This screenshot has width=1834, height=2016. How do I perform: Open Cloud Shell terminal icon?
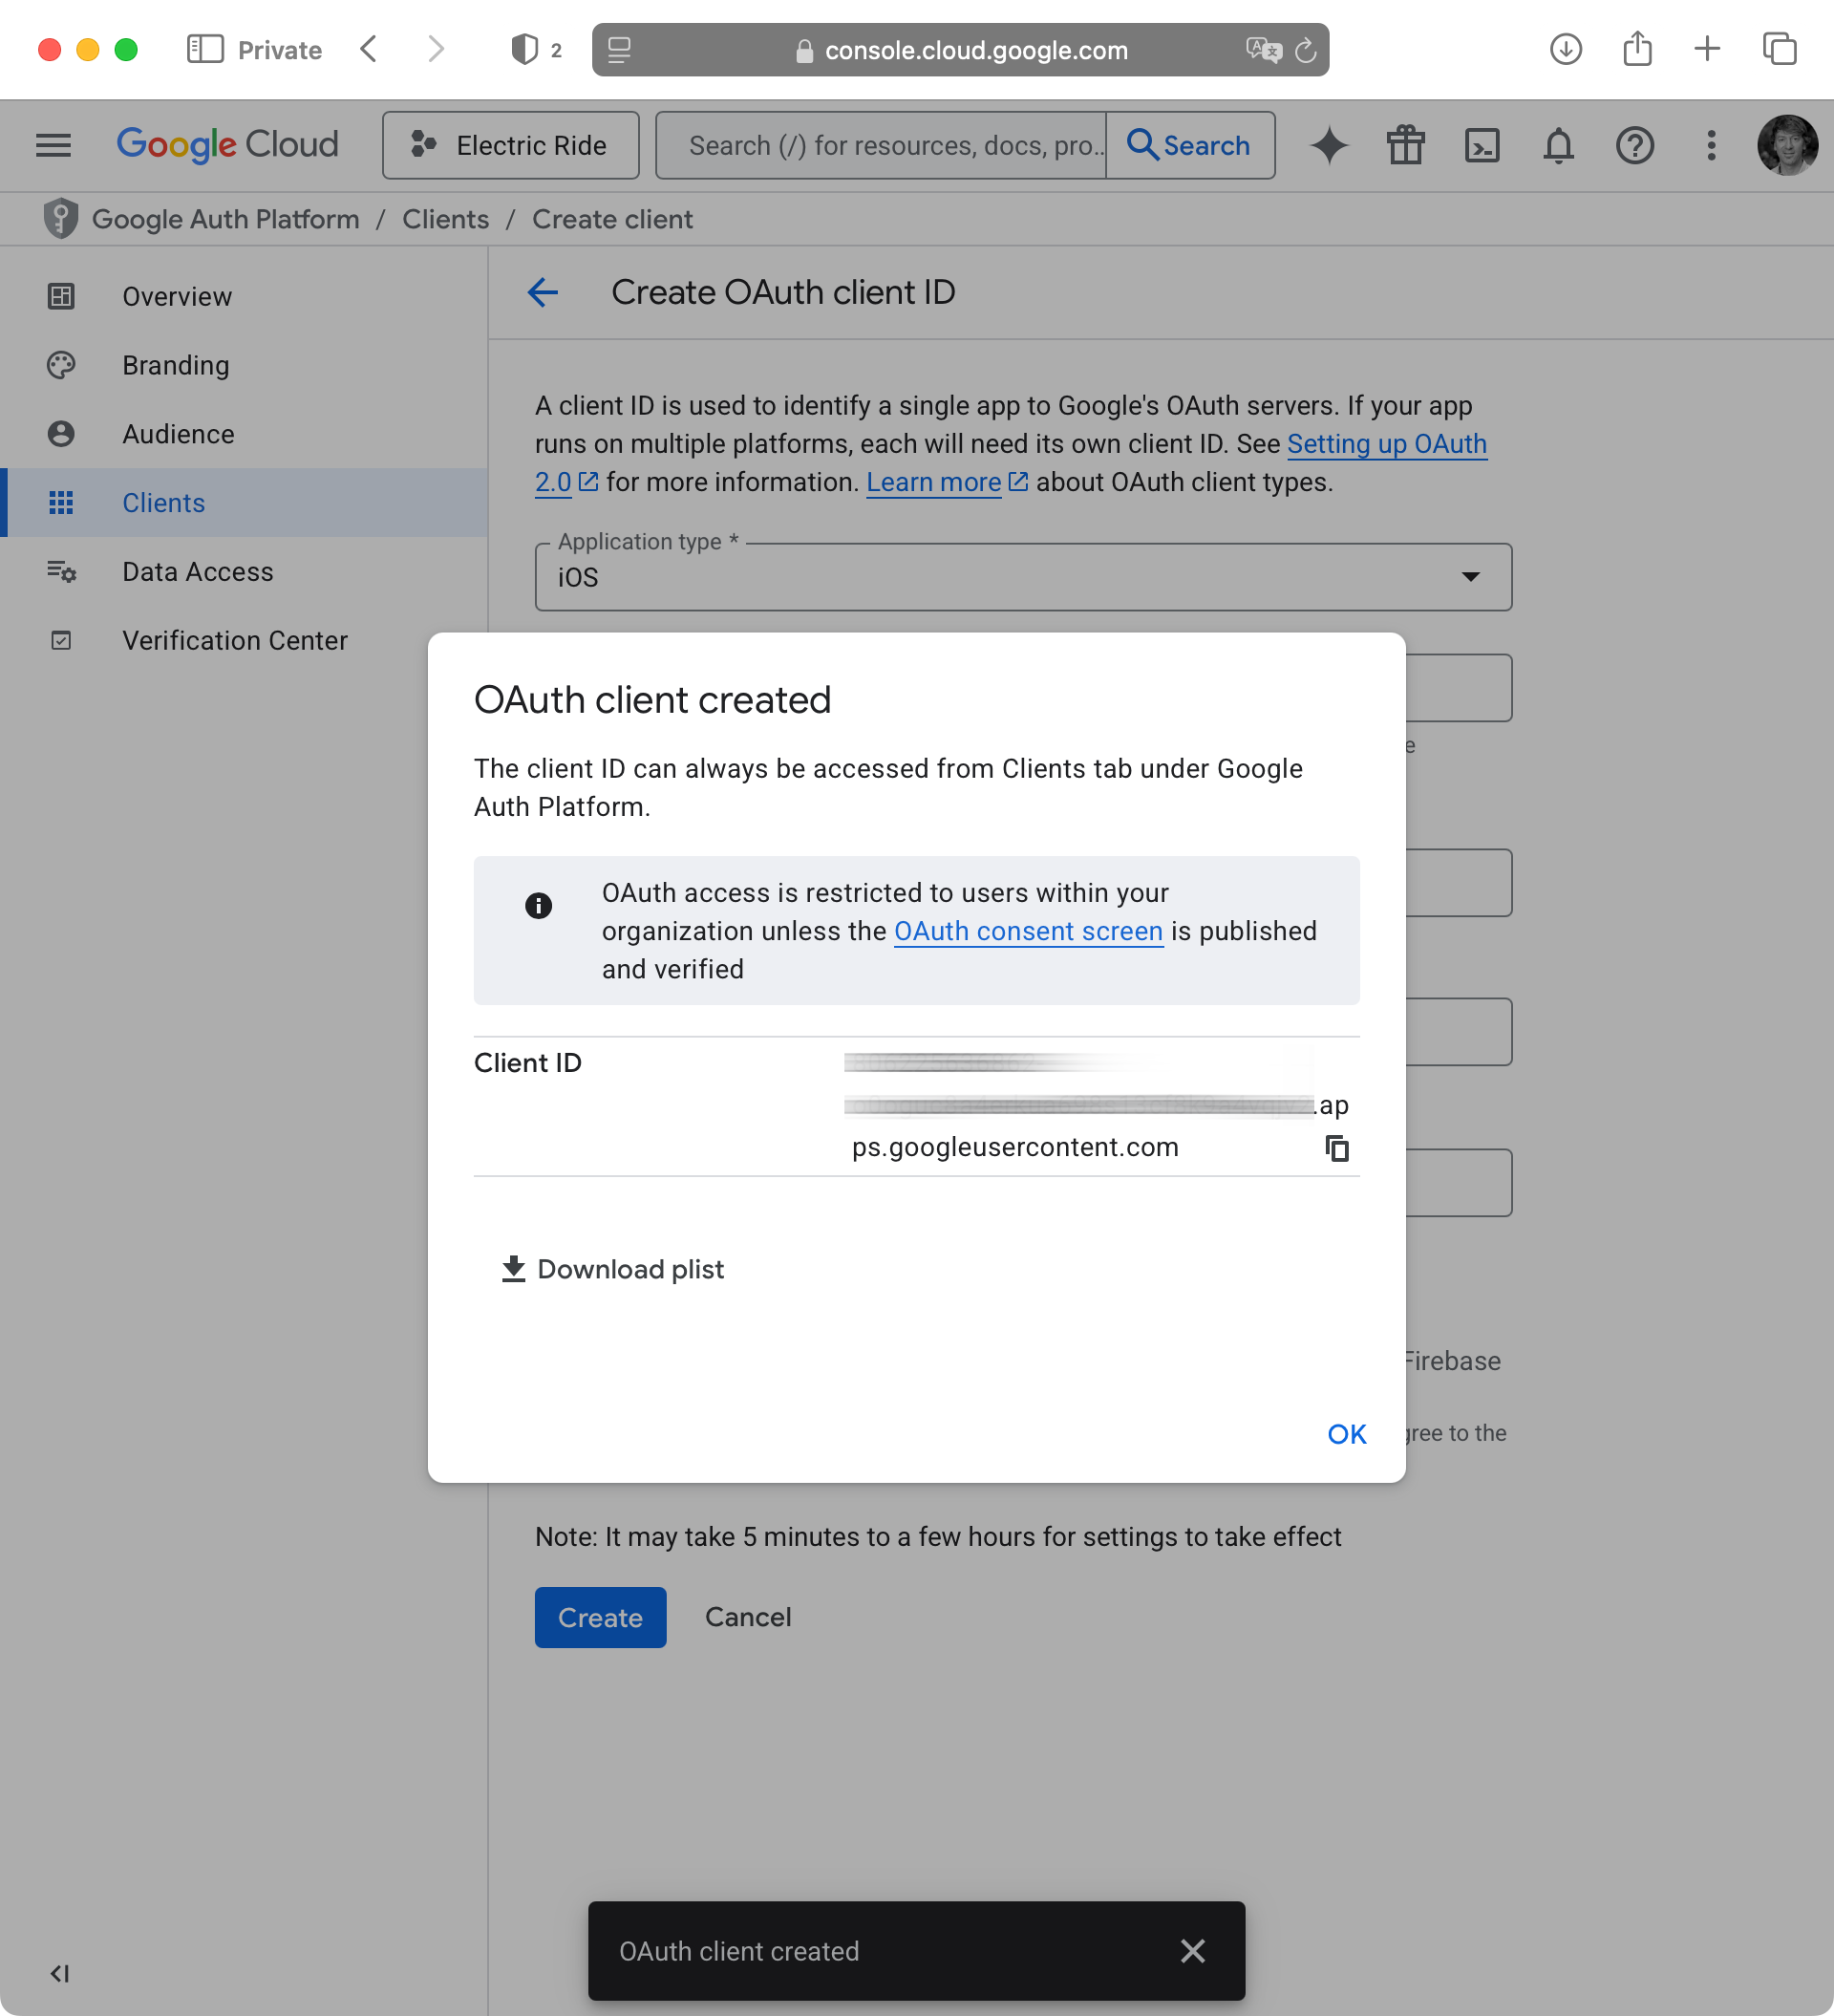1481,146
